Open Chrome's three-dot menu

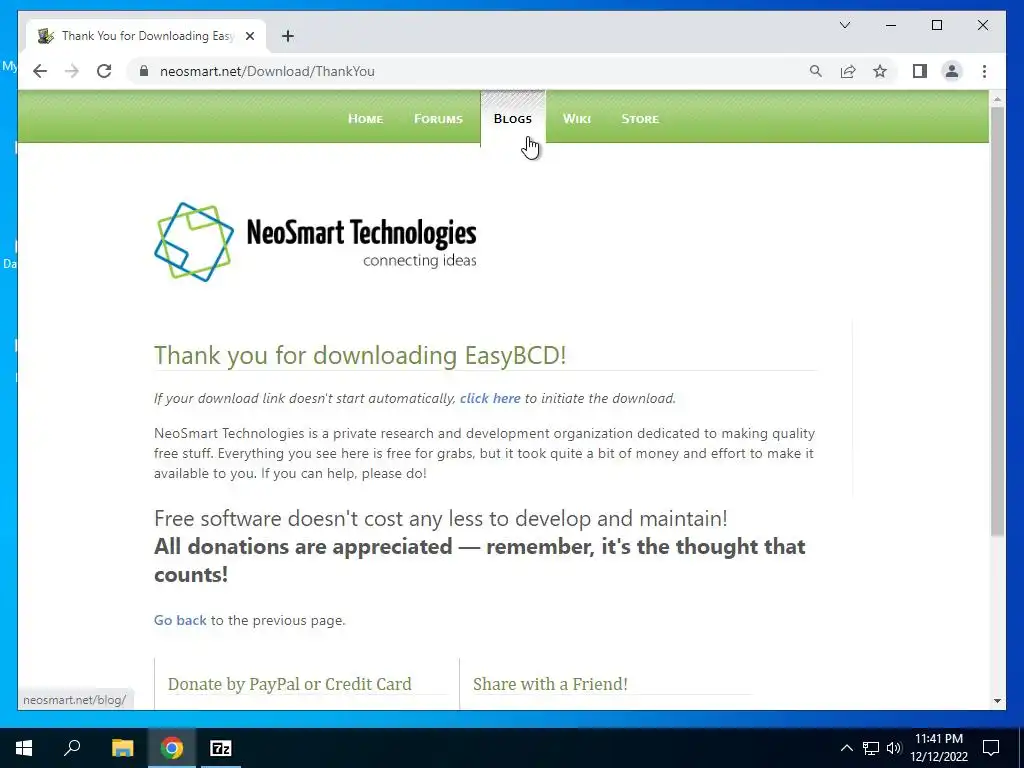coord(984,71)
